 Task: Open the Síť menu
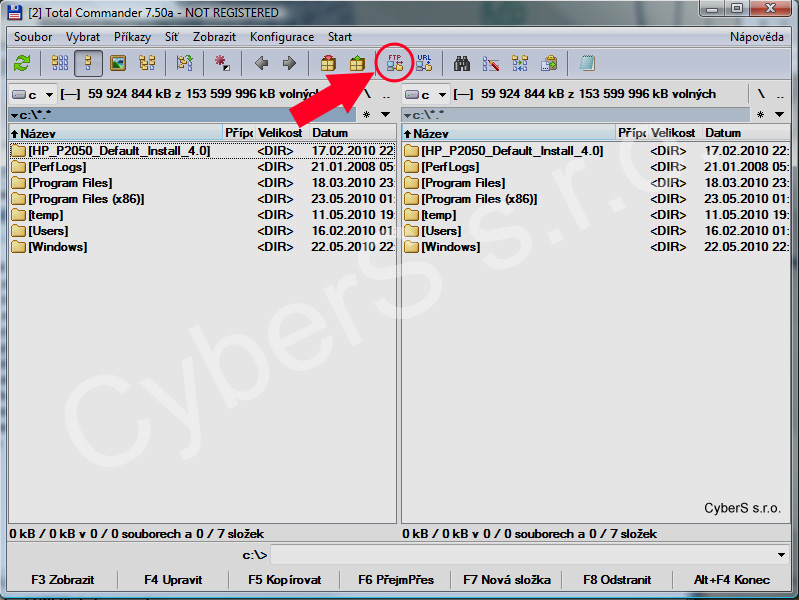click(x=172, y=37)
